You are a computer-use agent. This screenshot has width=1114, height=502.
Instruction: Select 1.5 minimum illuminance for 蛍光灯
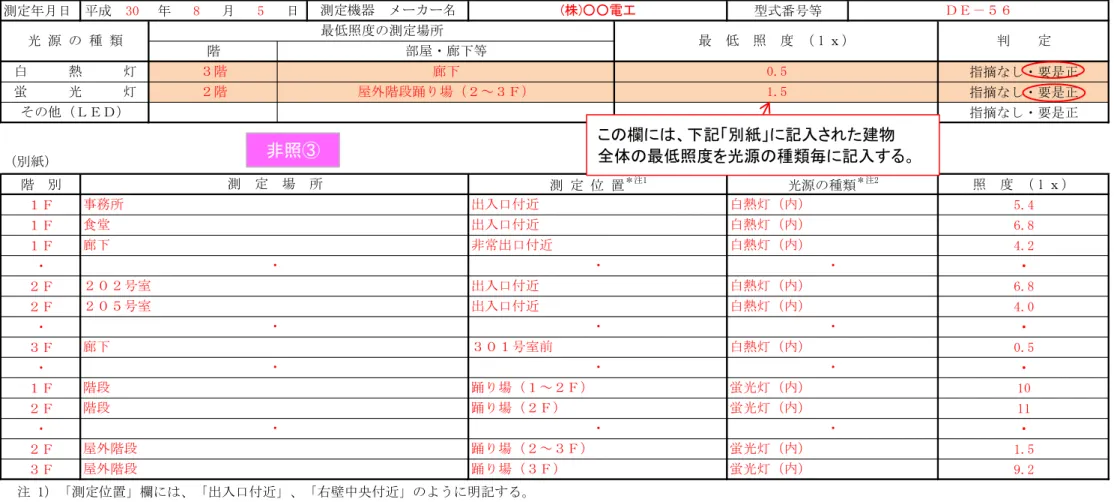pyautogui.click(x=776, y=92)
